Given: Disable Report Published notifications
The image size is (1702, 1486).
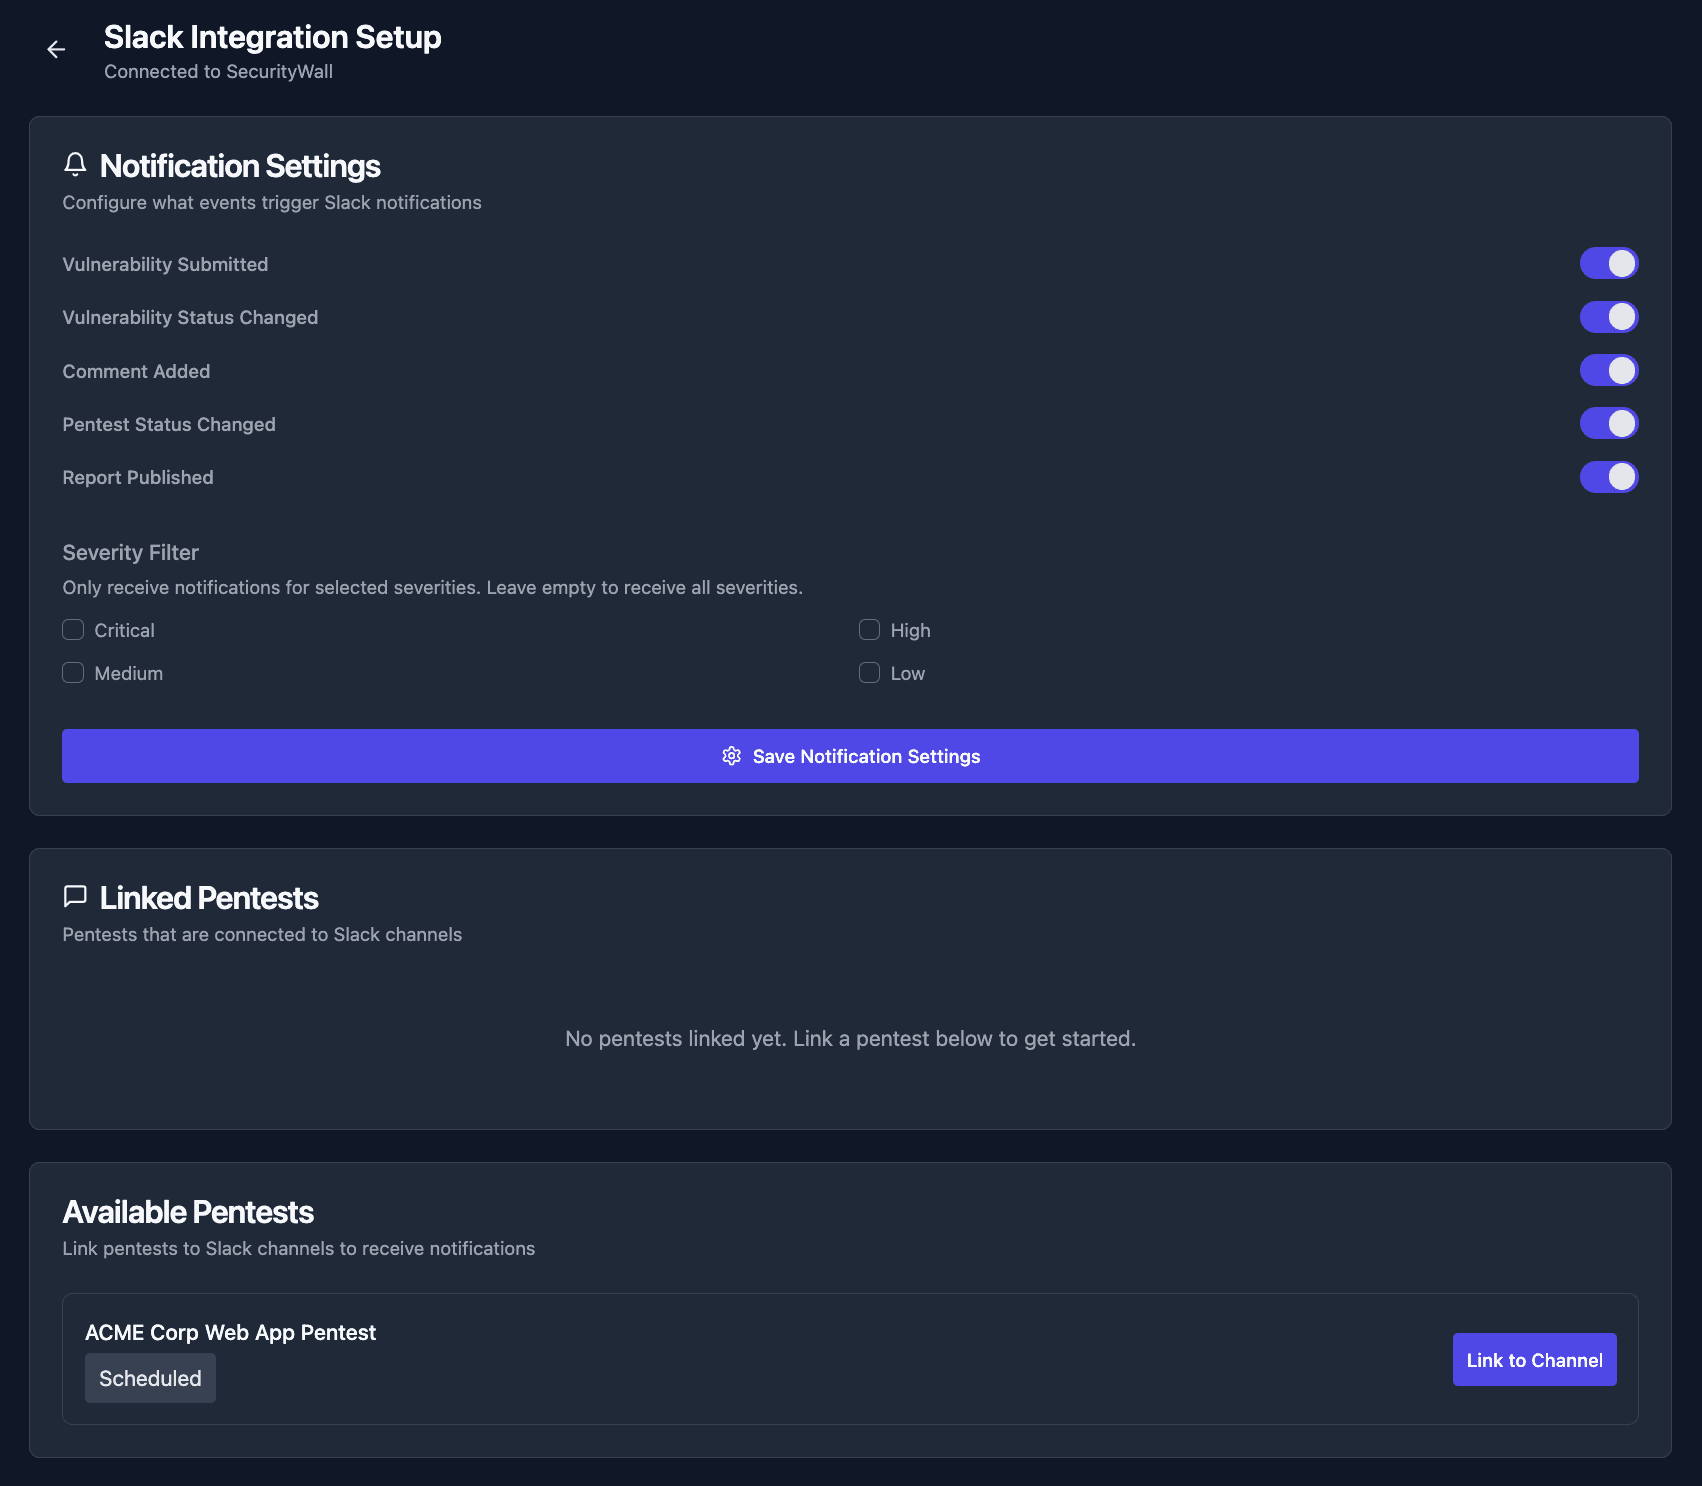Looking at the screenshot, I should (x=1608, y=477).
